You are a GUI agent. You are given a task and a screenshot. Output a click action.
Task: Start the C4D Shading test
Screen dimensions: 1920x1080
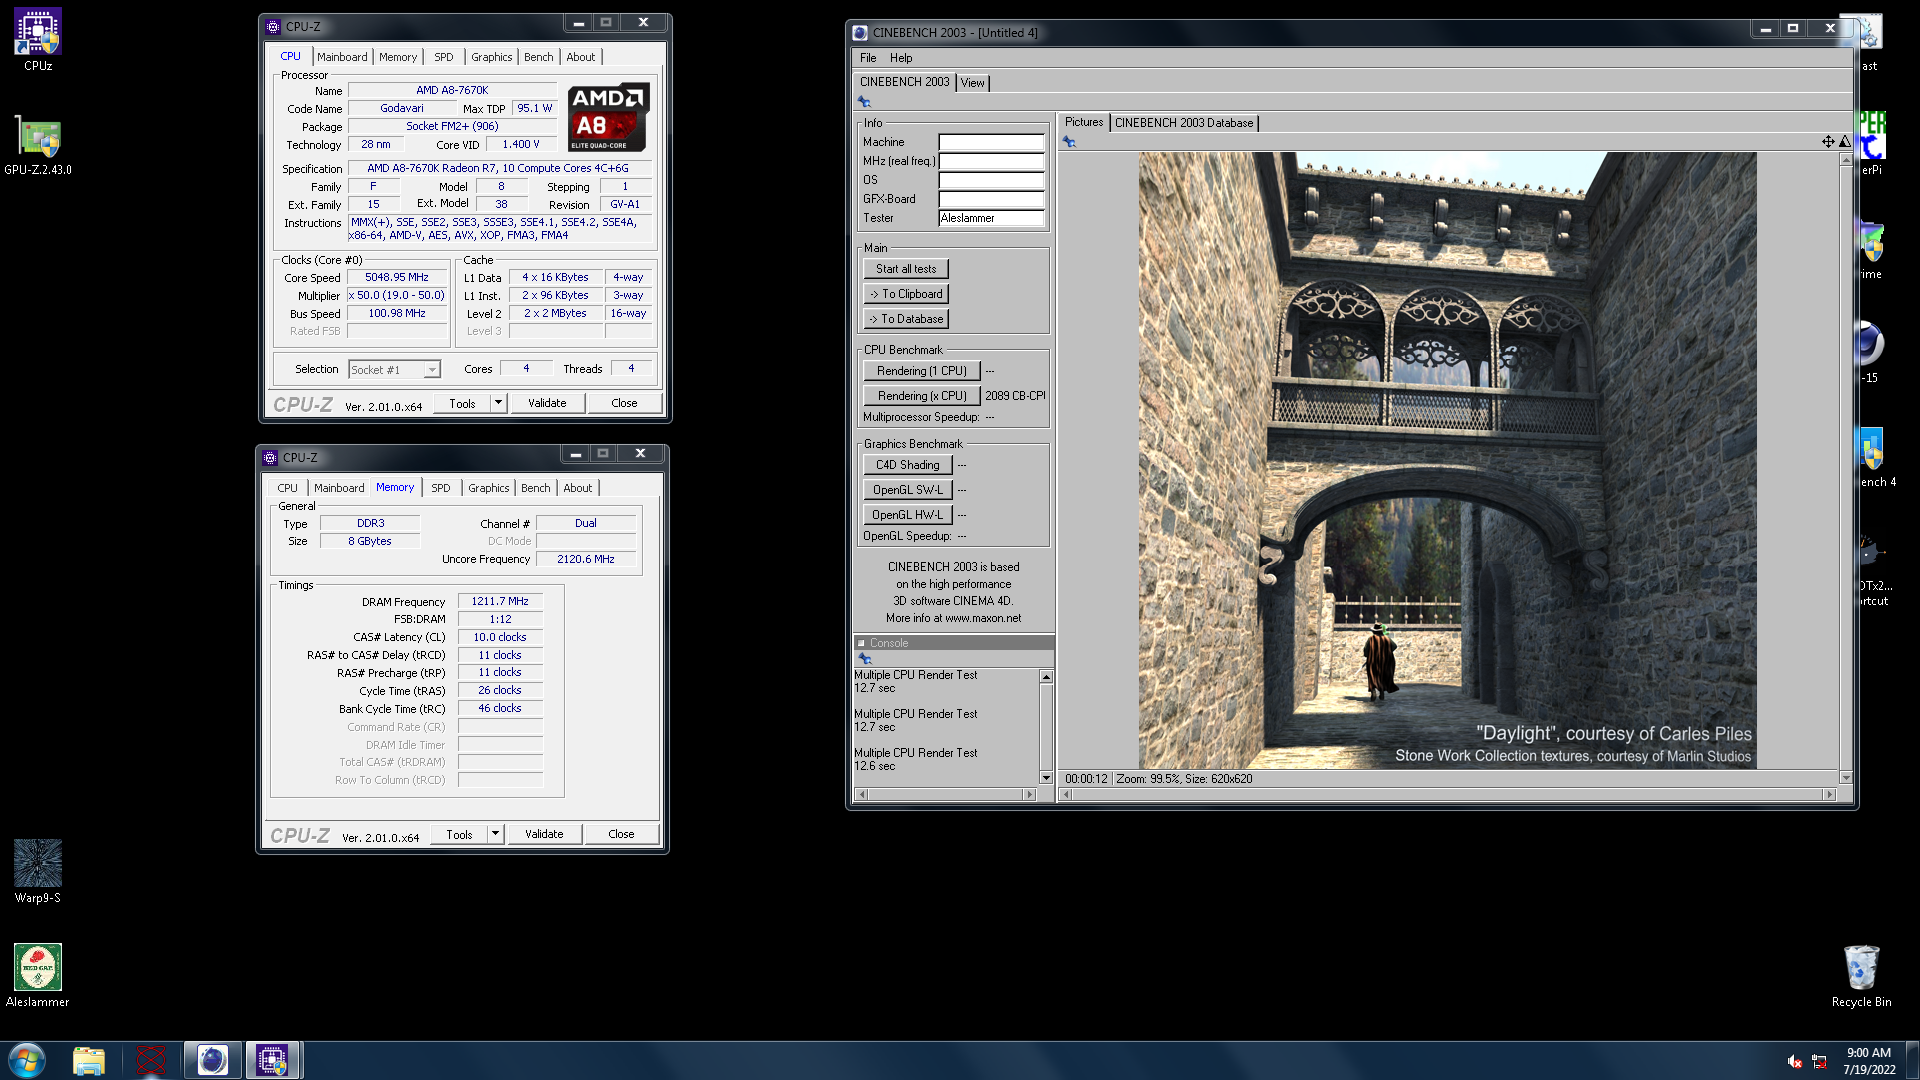[907, 465]
